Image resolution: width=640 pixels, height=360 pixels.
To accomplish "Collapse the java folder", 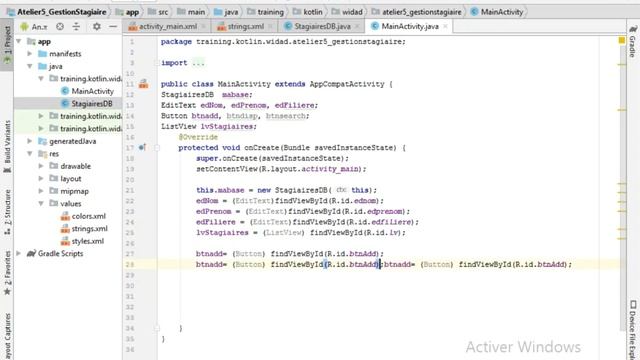I will pos(29,66).
